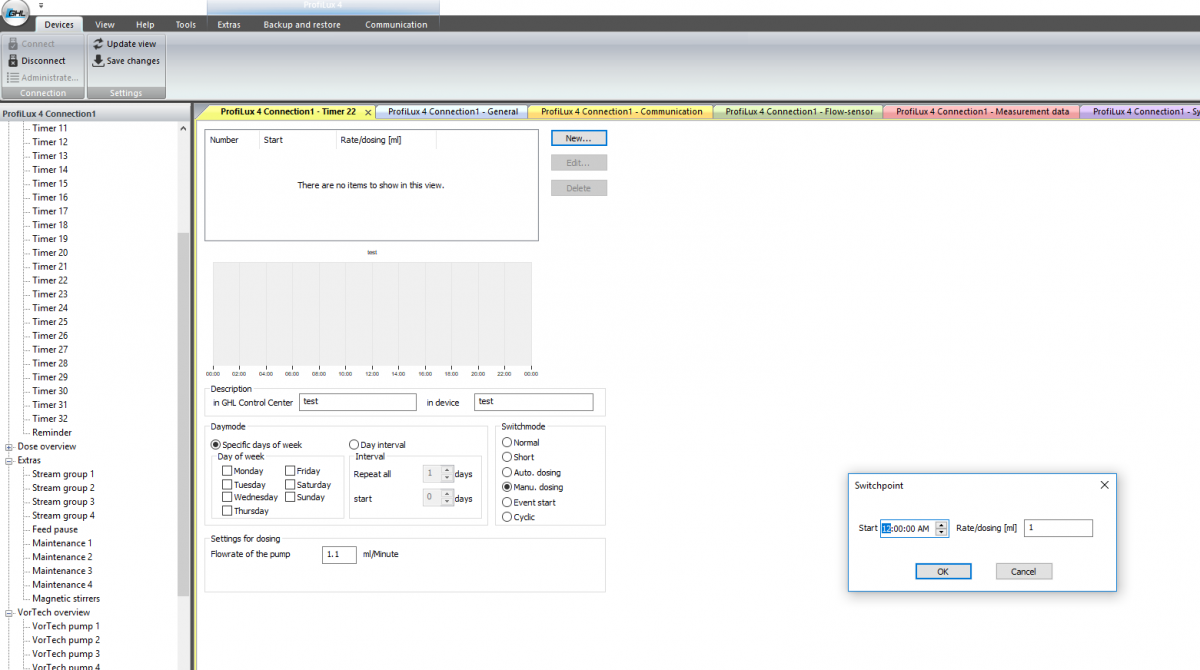Check the Saturday checkbox

point(290,484)
